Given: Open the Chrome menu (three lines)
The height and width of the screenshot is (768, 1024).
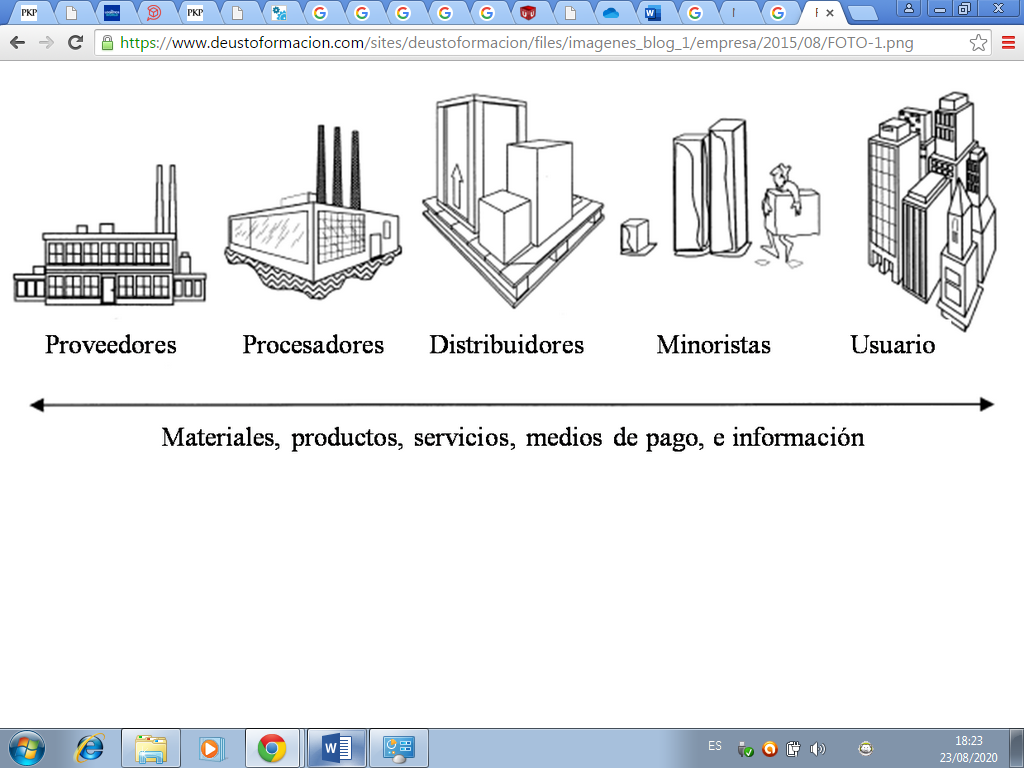Looking at the screenshot, I should [x=1007, y=43].
